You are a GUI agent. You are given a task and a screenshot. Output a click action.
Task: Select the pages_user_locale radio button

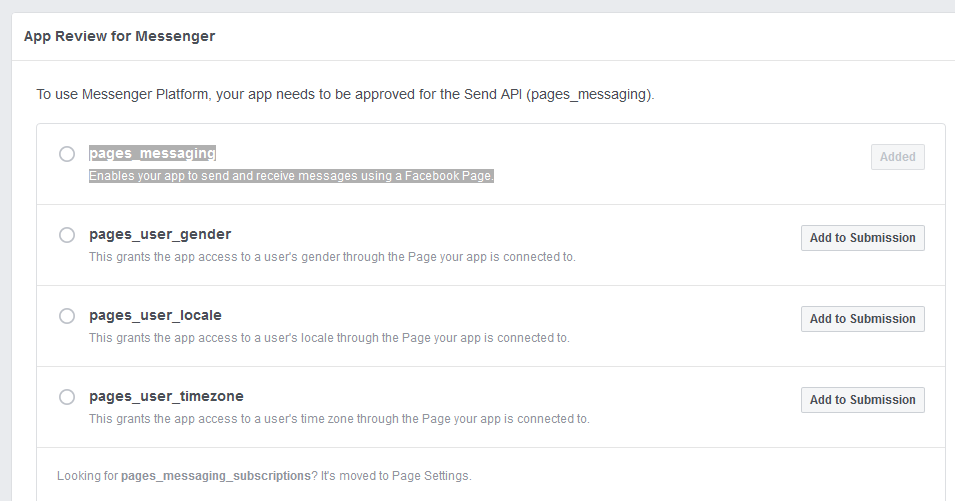tap(67, 316)
